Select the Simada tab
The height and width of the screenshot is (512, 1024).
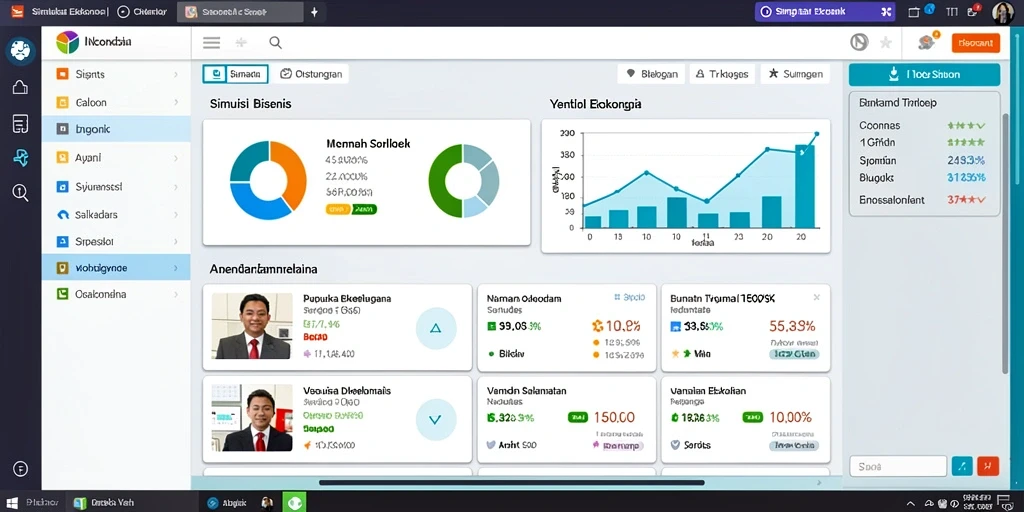point(235,74)
